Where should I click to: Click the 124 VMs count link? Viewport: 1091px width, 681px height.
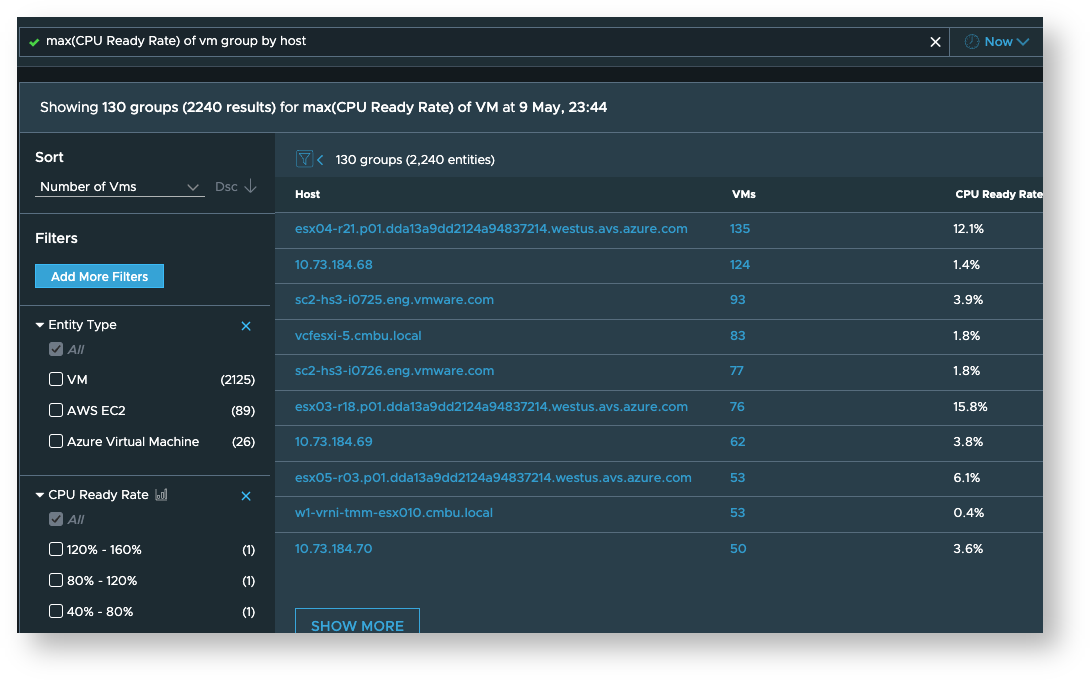740,265
